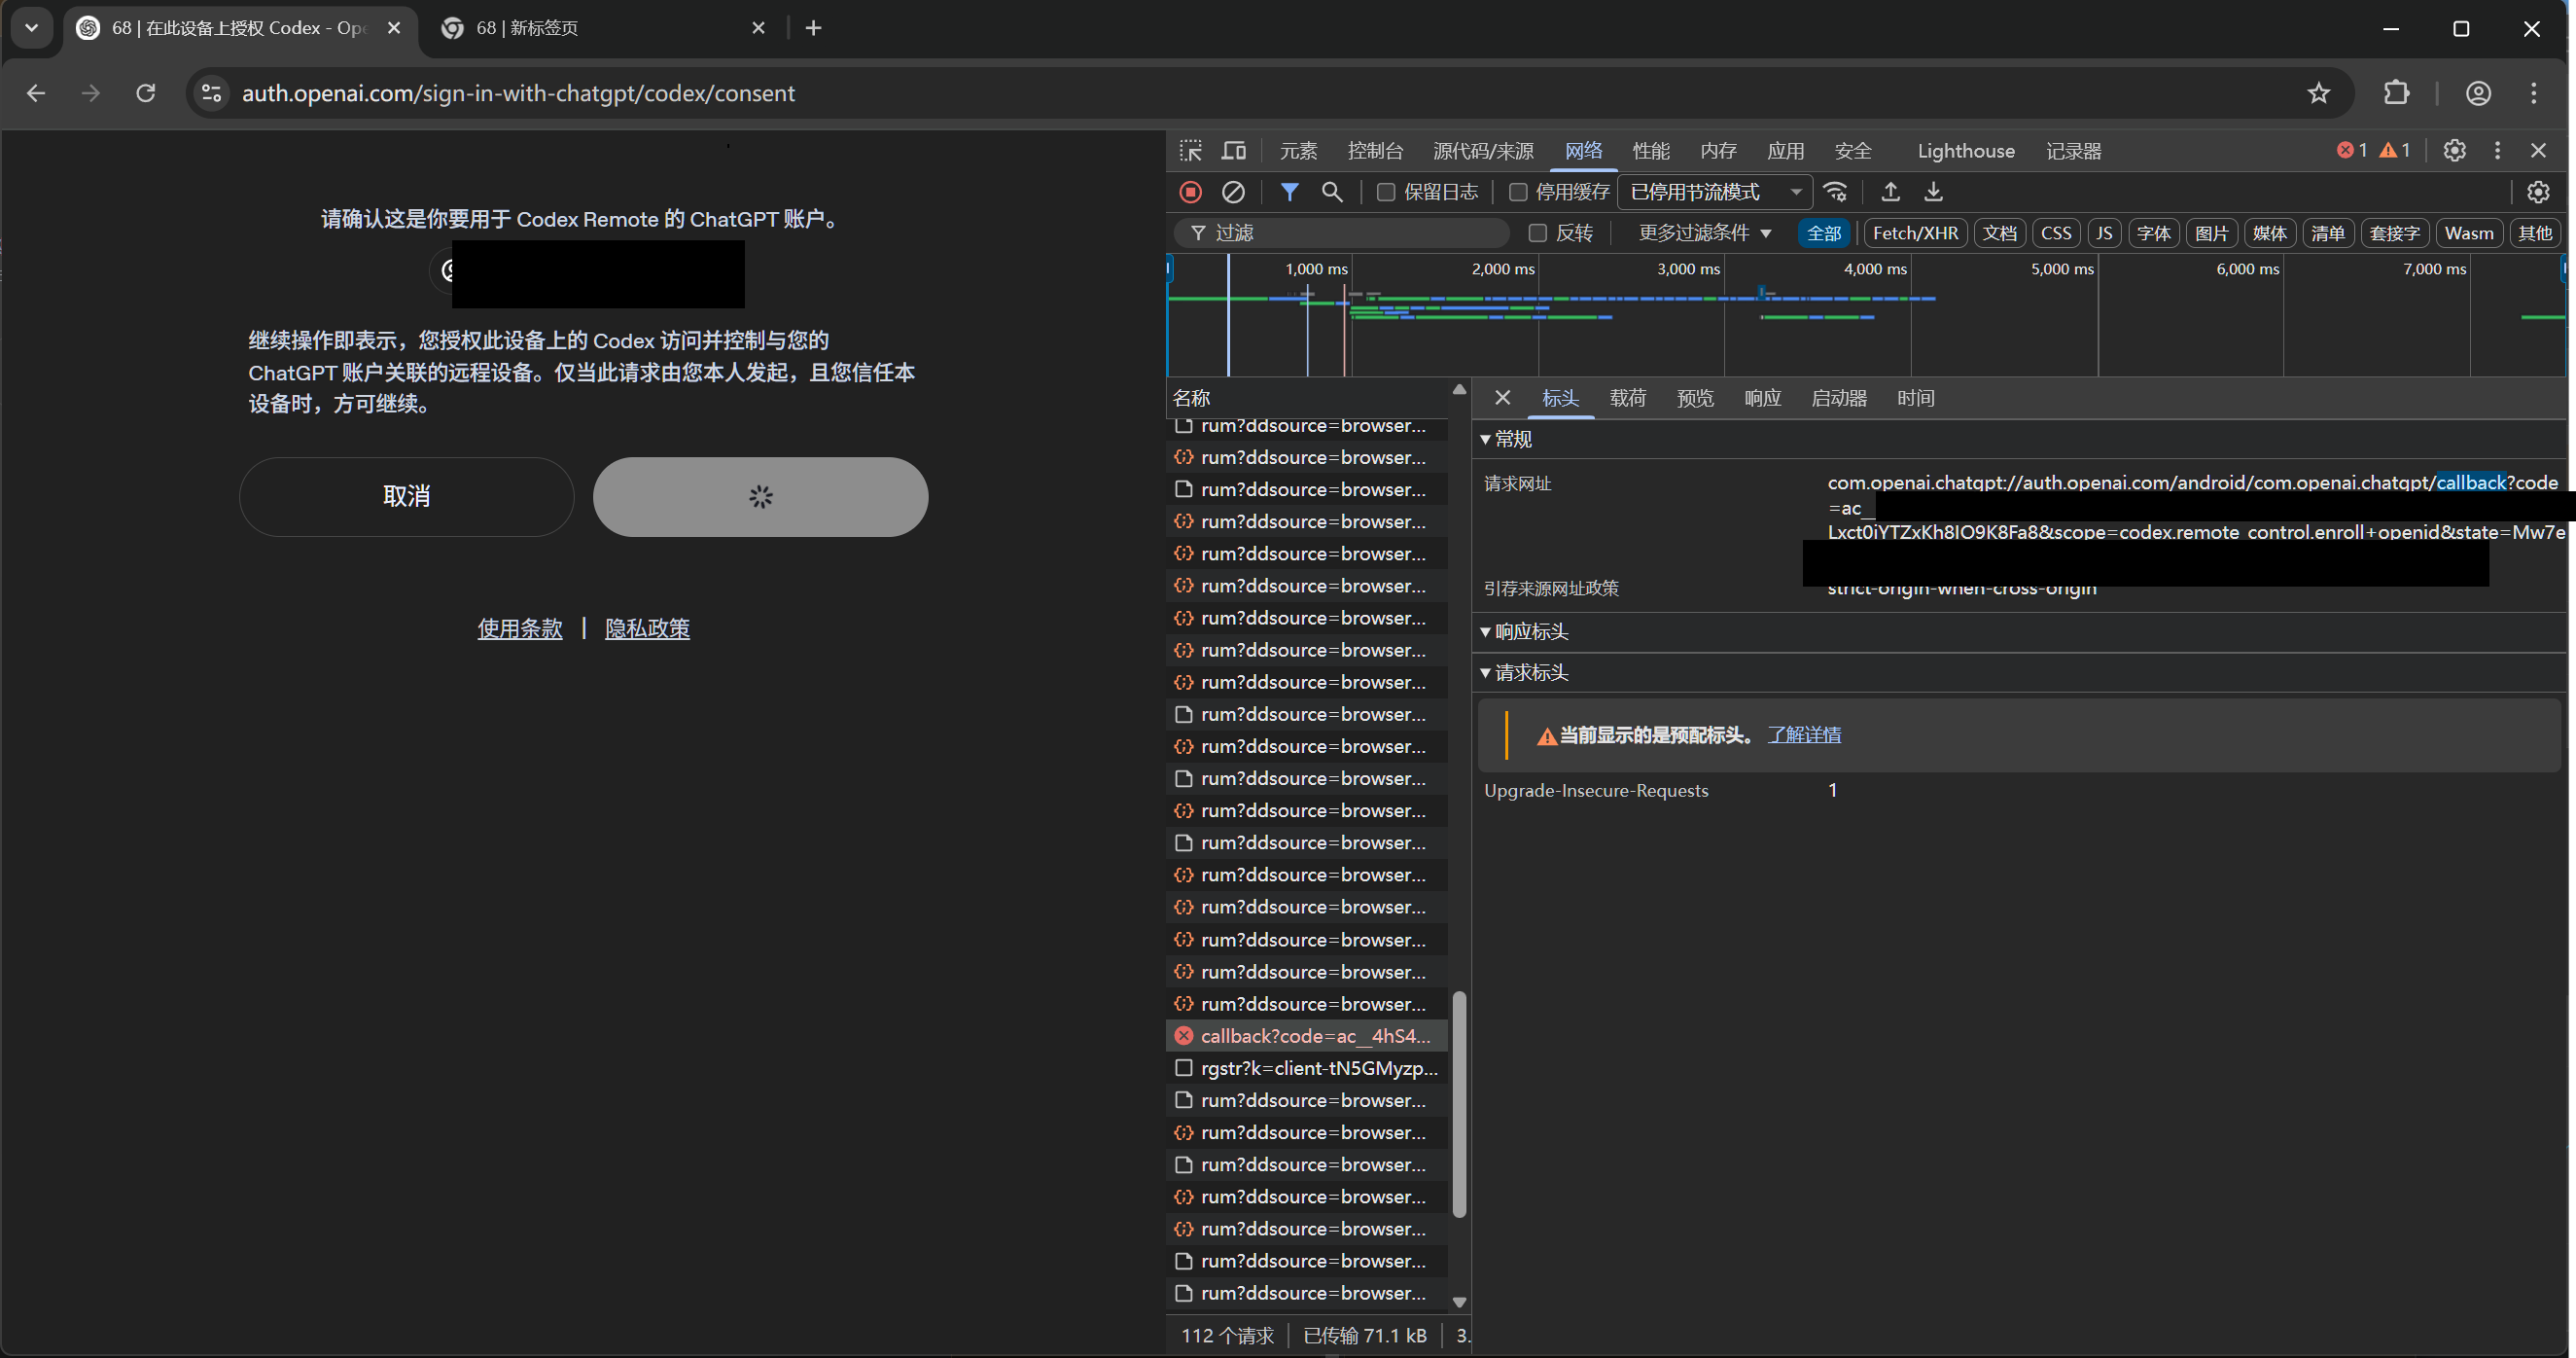Select the rgstr?k=client request row
This screenshot has height=1358, width=2576.
(x=1307, y=1068)
